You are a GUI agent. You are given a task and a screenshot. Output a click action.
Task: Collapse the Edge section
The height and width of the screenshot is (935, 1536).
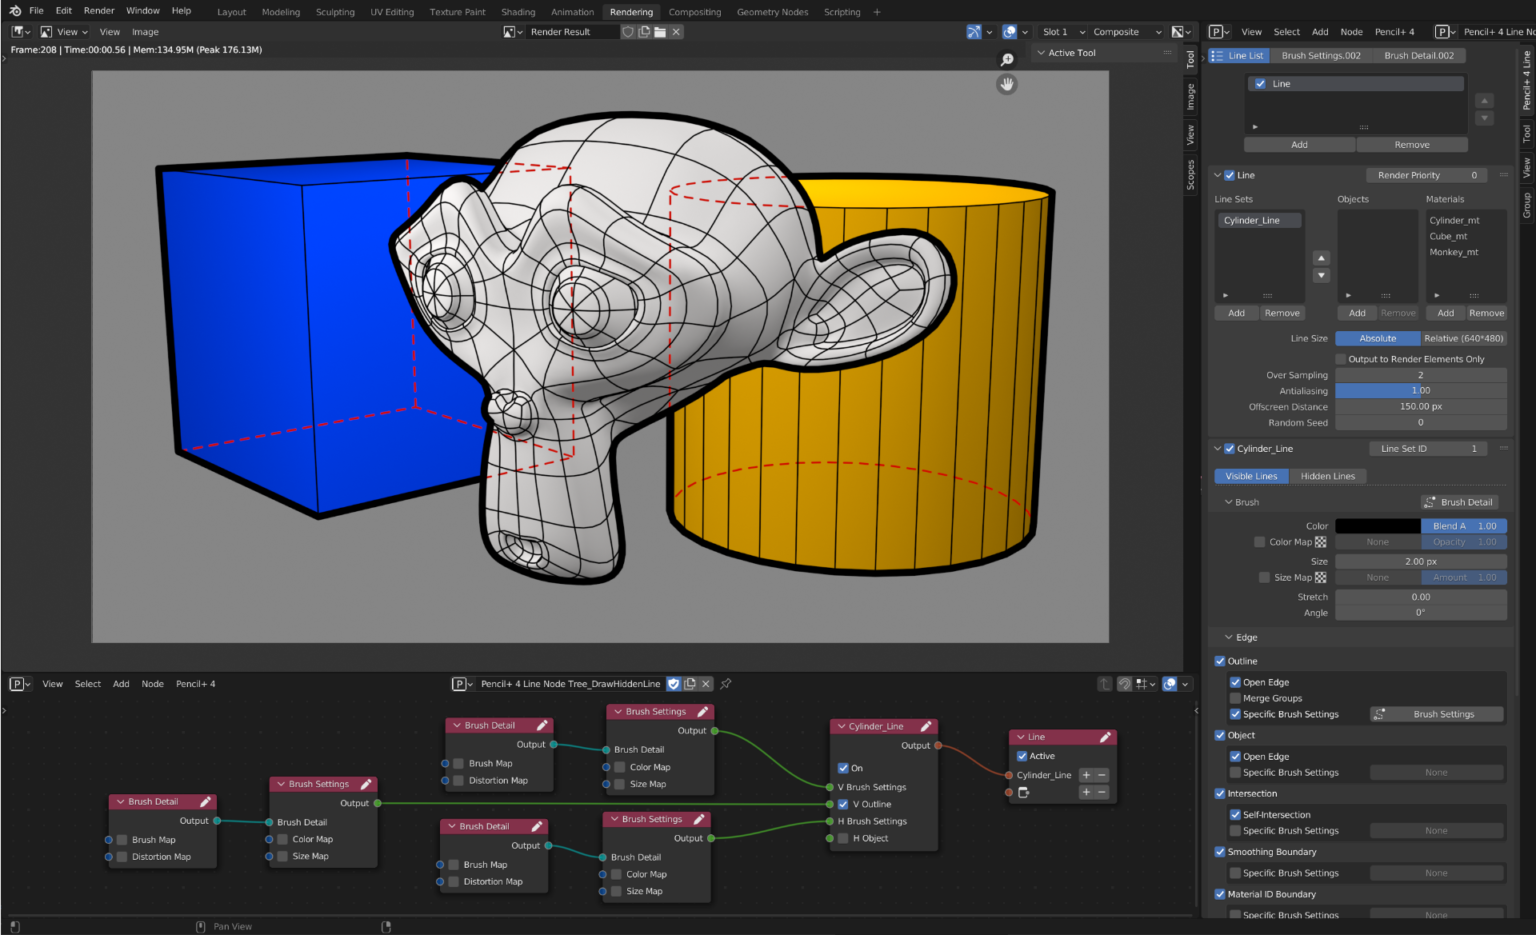coord(1229,637)
